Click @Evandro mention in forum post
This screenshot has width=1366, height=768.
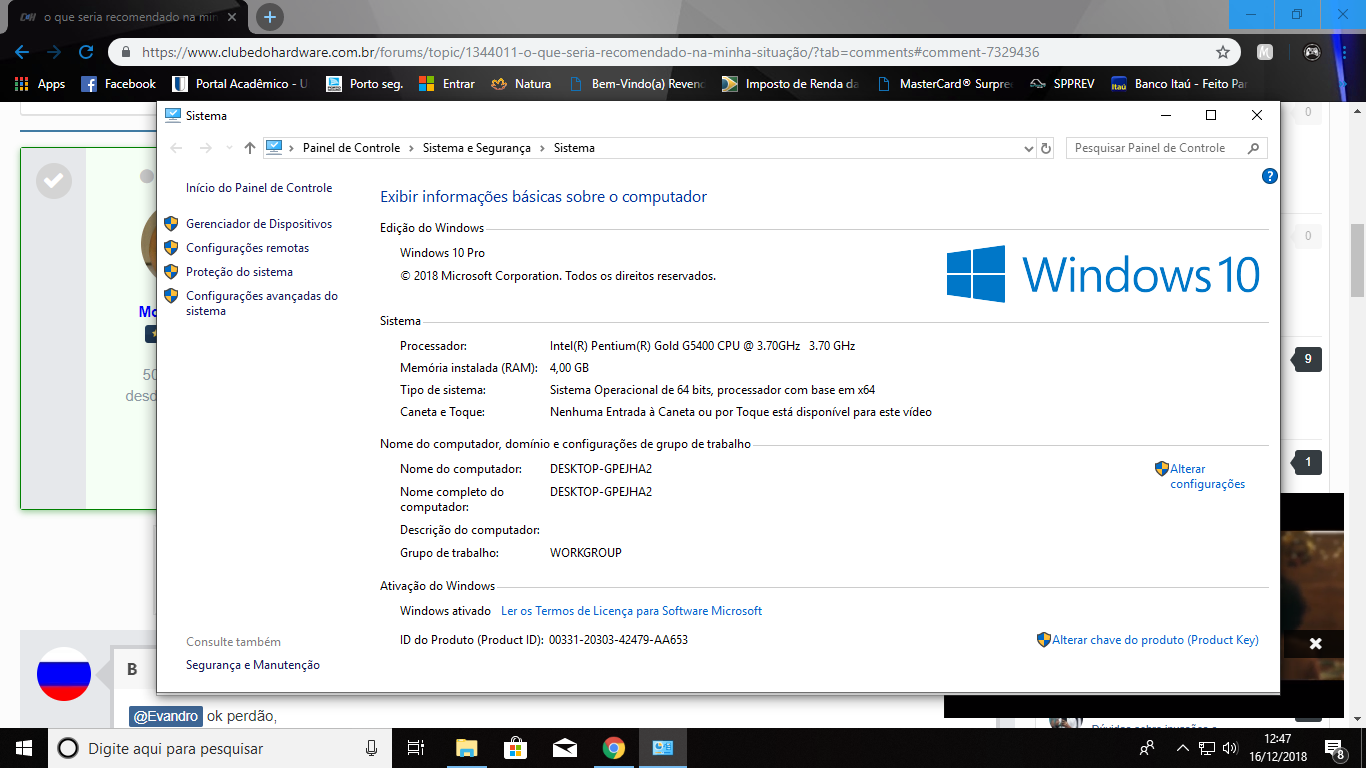coord(165,716)
